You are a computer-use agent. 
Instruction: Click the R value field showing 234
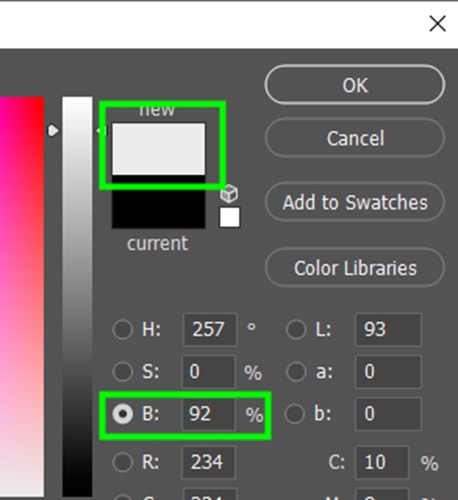tap(209, 462)
